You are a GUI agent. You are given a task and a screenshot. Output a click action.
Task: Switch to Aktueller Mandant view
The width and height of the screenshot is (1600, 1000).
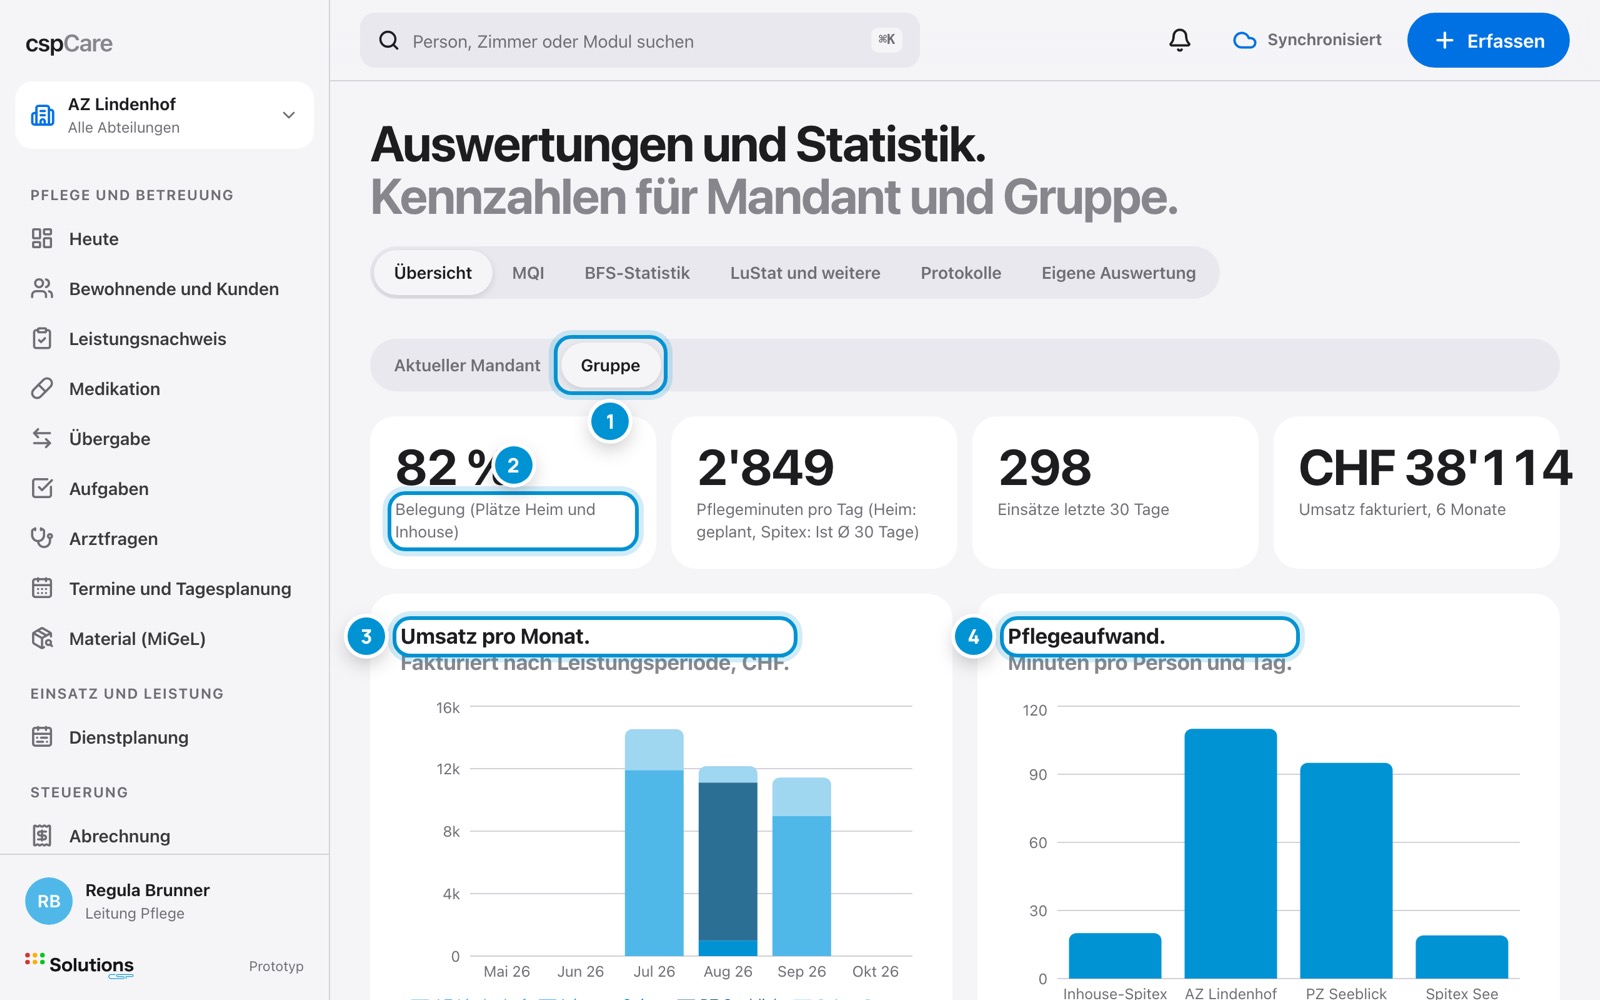467,365
